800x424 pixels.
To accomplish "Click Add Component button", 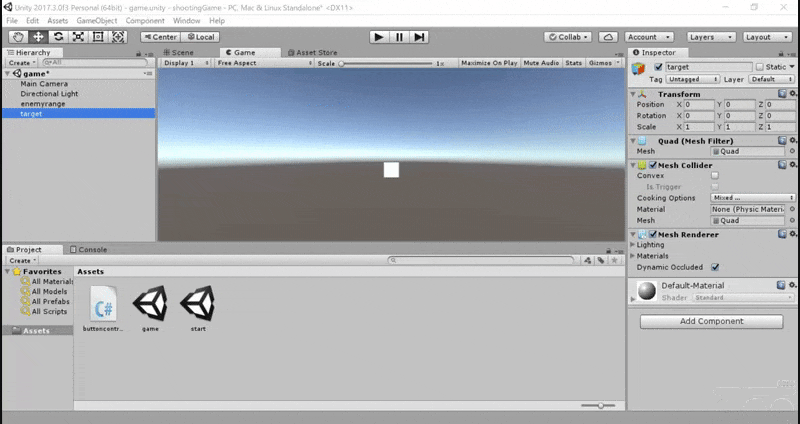I will [711, 321].
